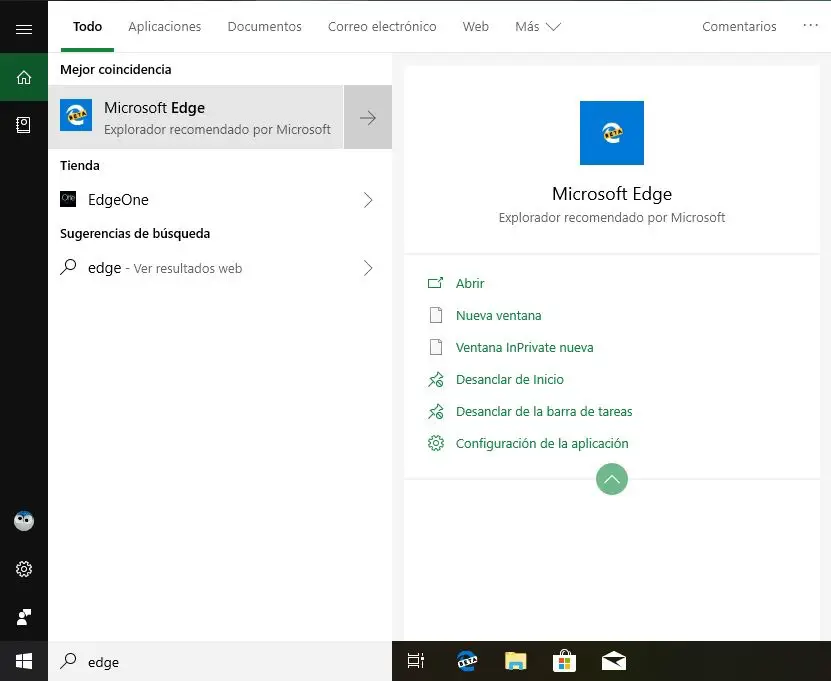Select the edge - Ver resultados web suggestion
Image resolution: width=831 pixels, height=681 pixels.
click(x=220, y=268)
